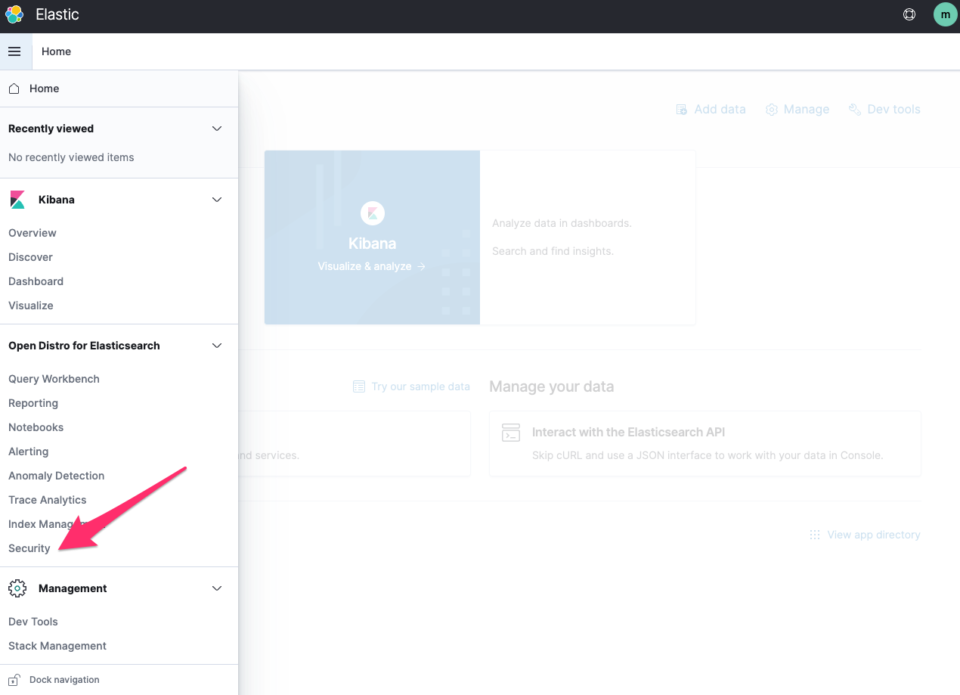Screen dimensions: 960x695
Task: Collapse the Management section chevron
Action: click(217, 588)
